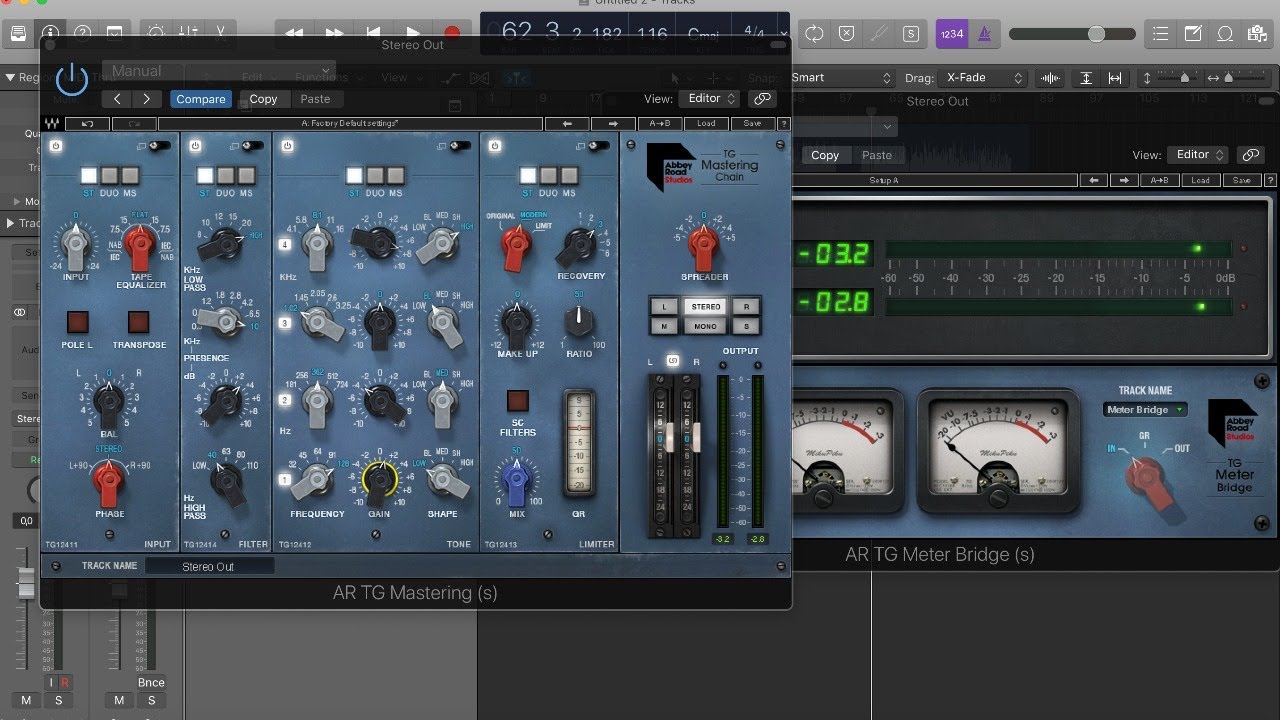Click the Waves undo arrow in TG Mastering
Image resolution: width=1280 pixels, height=720 pixels.
point(87,124)
